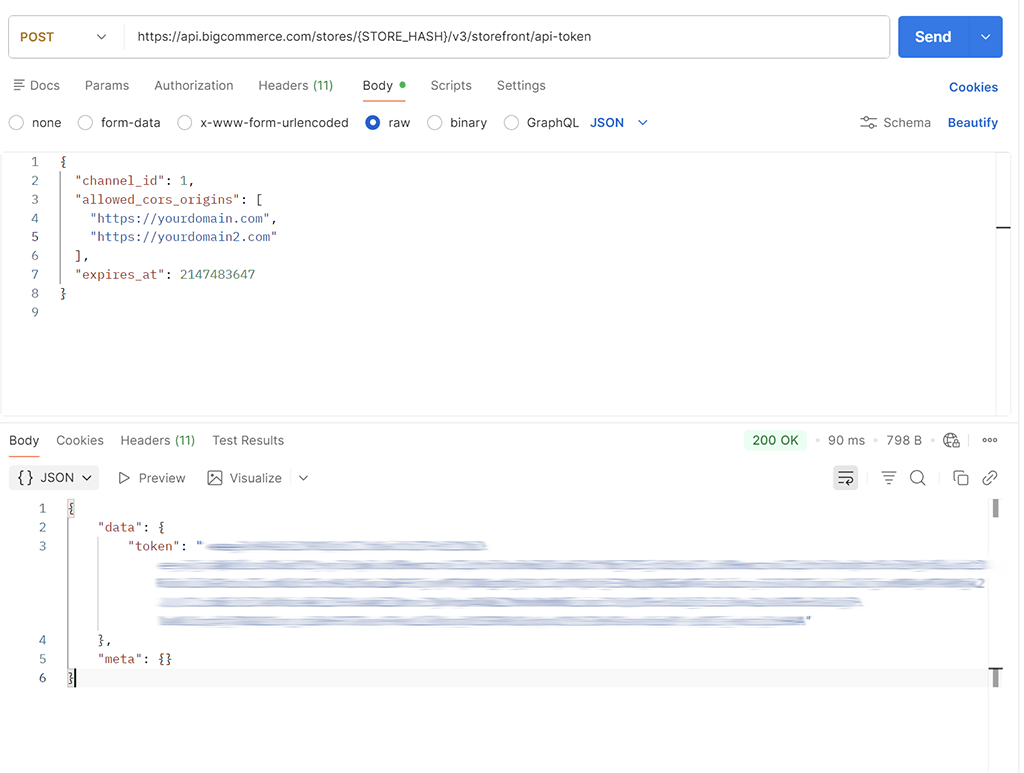
Task: Open the response Cookies tab
Action: click(x=80, y=440)
